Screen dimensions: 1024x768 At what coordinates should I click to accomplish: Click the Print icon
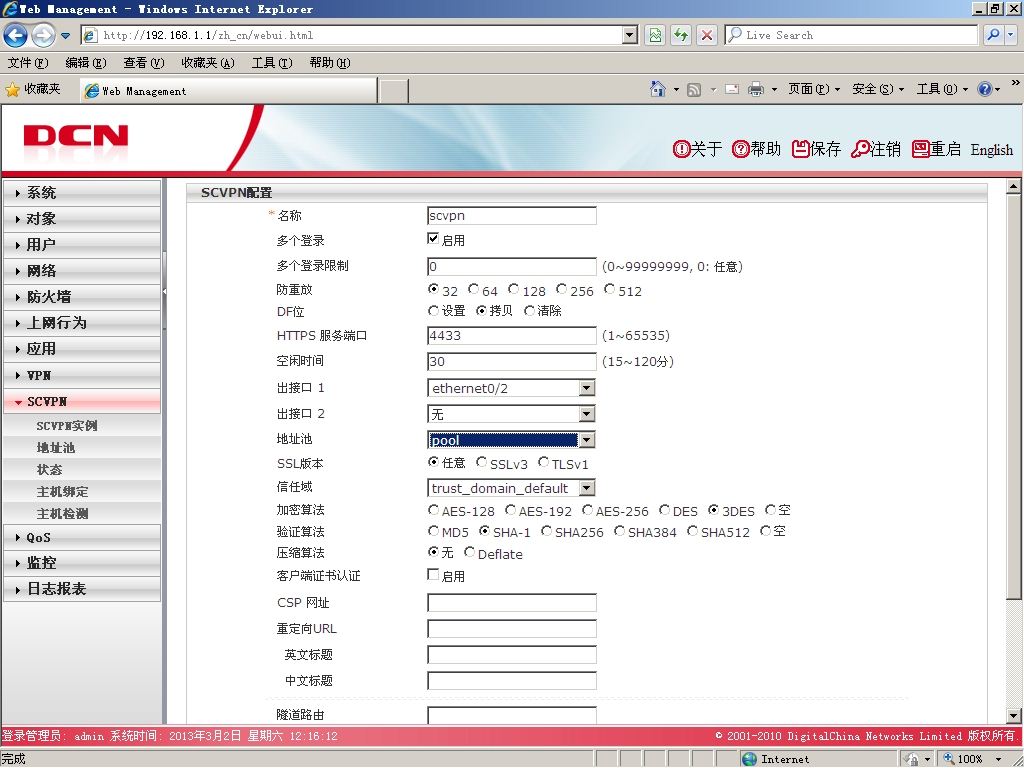(756, 89)
